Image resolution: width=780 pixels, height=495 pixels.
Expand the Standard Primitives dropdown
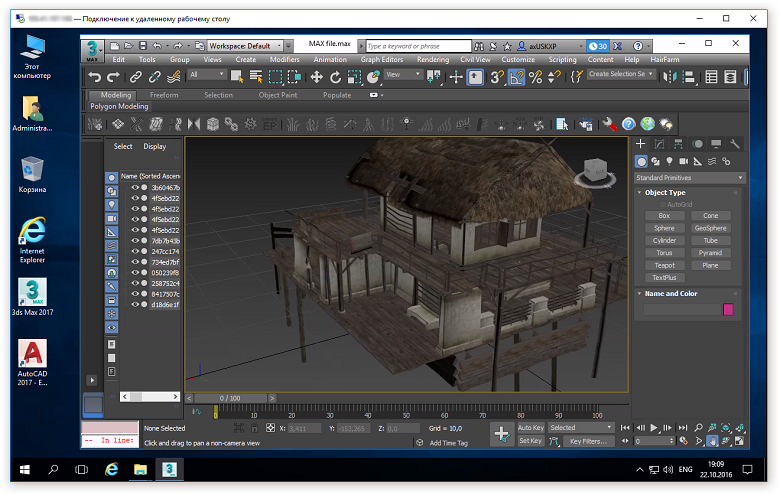tap(691, 178)
